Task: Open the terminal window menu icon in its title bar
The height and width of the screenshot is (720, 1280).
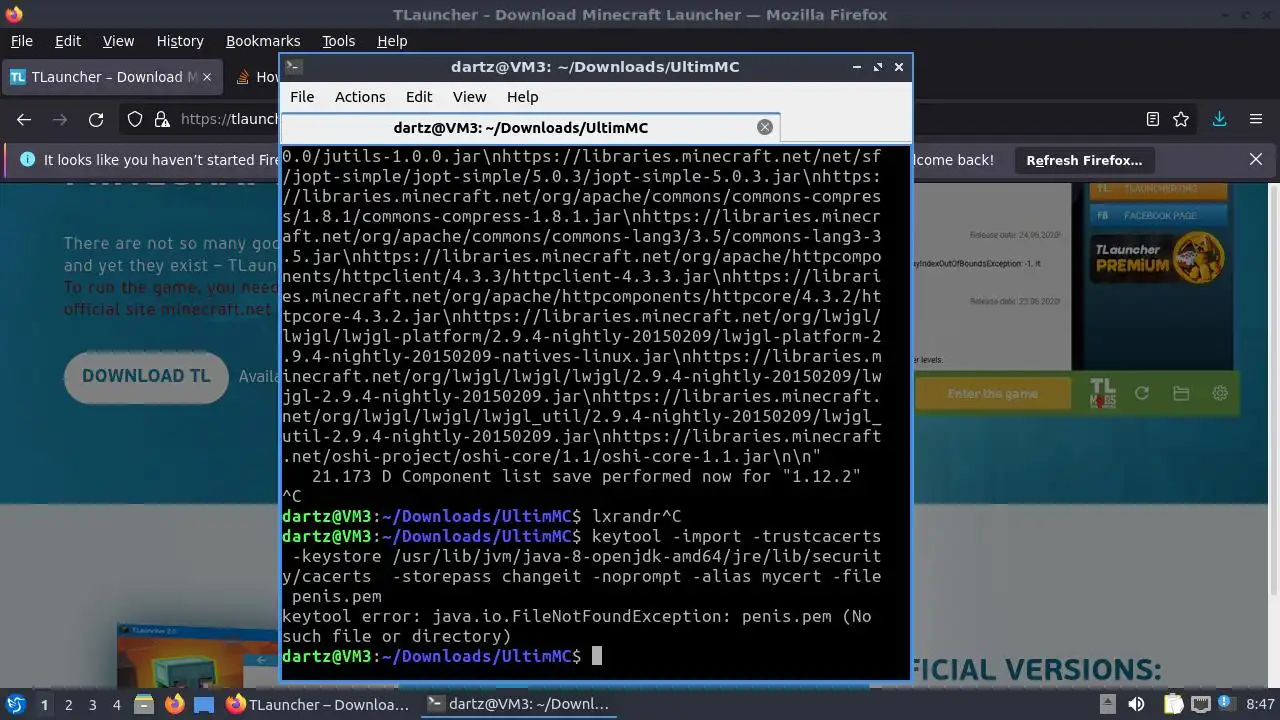Action: click(293, 67)
